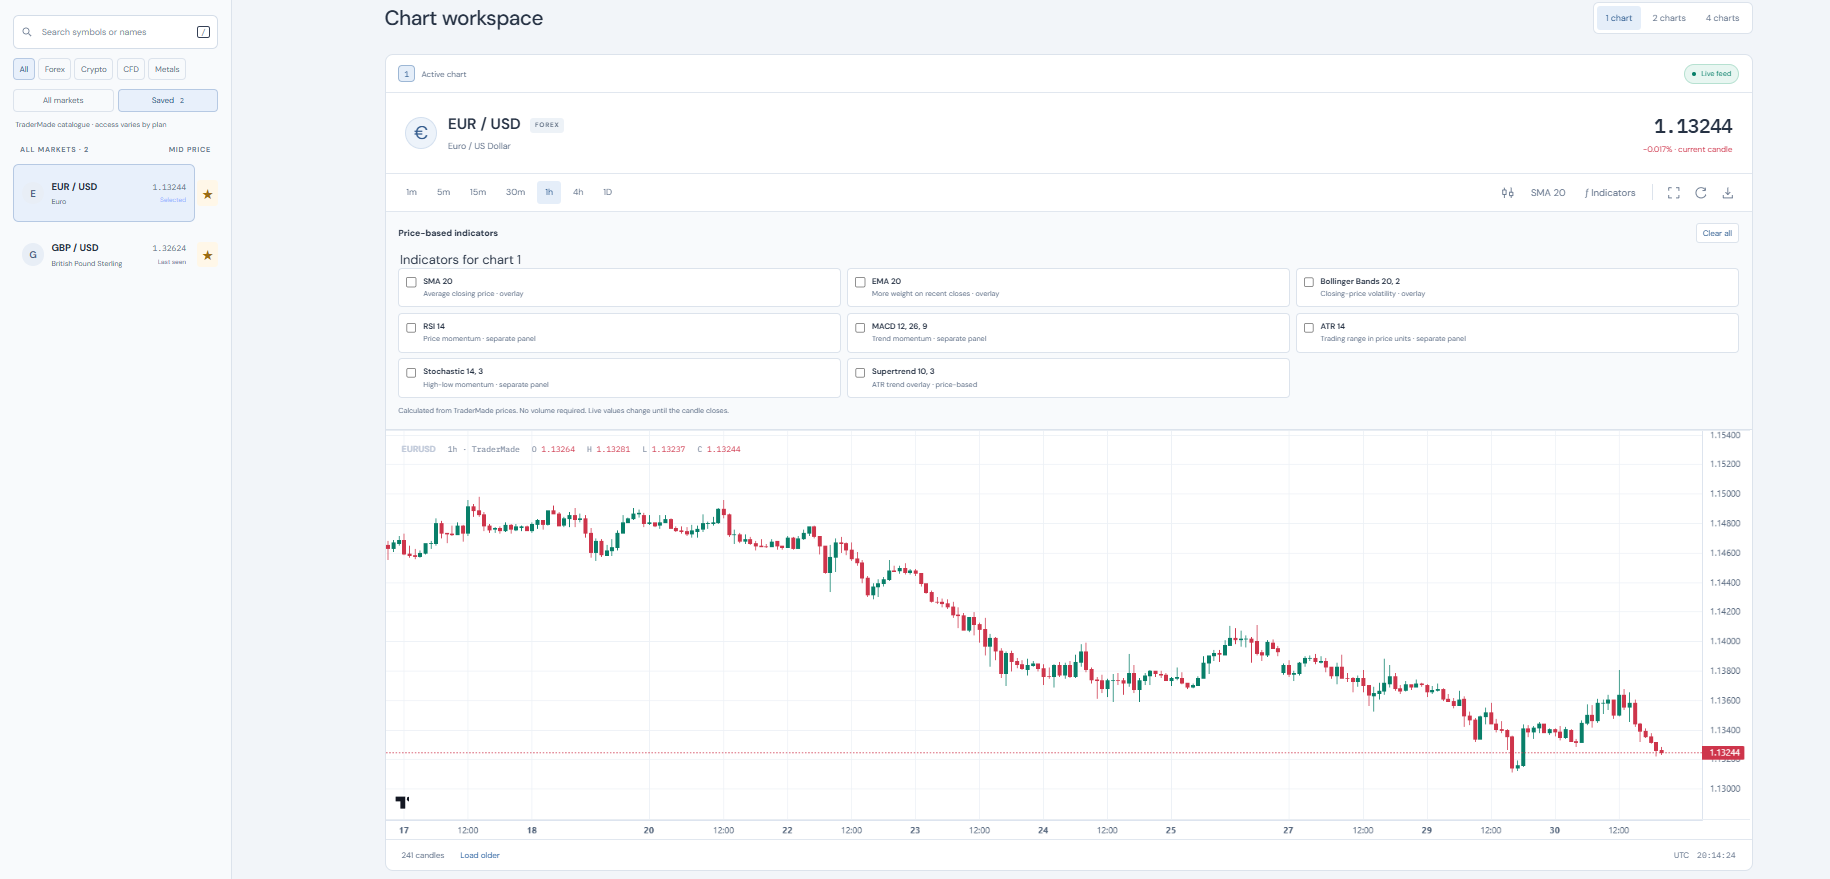
Task: Filter markets by CFD
Action: [x=131, y=69]
